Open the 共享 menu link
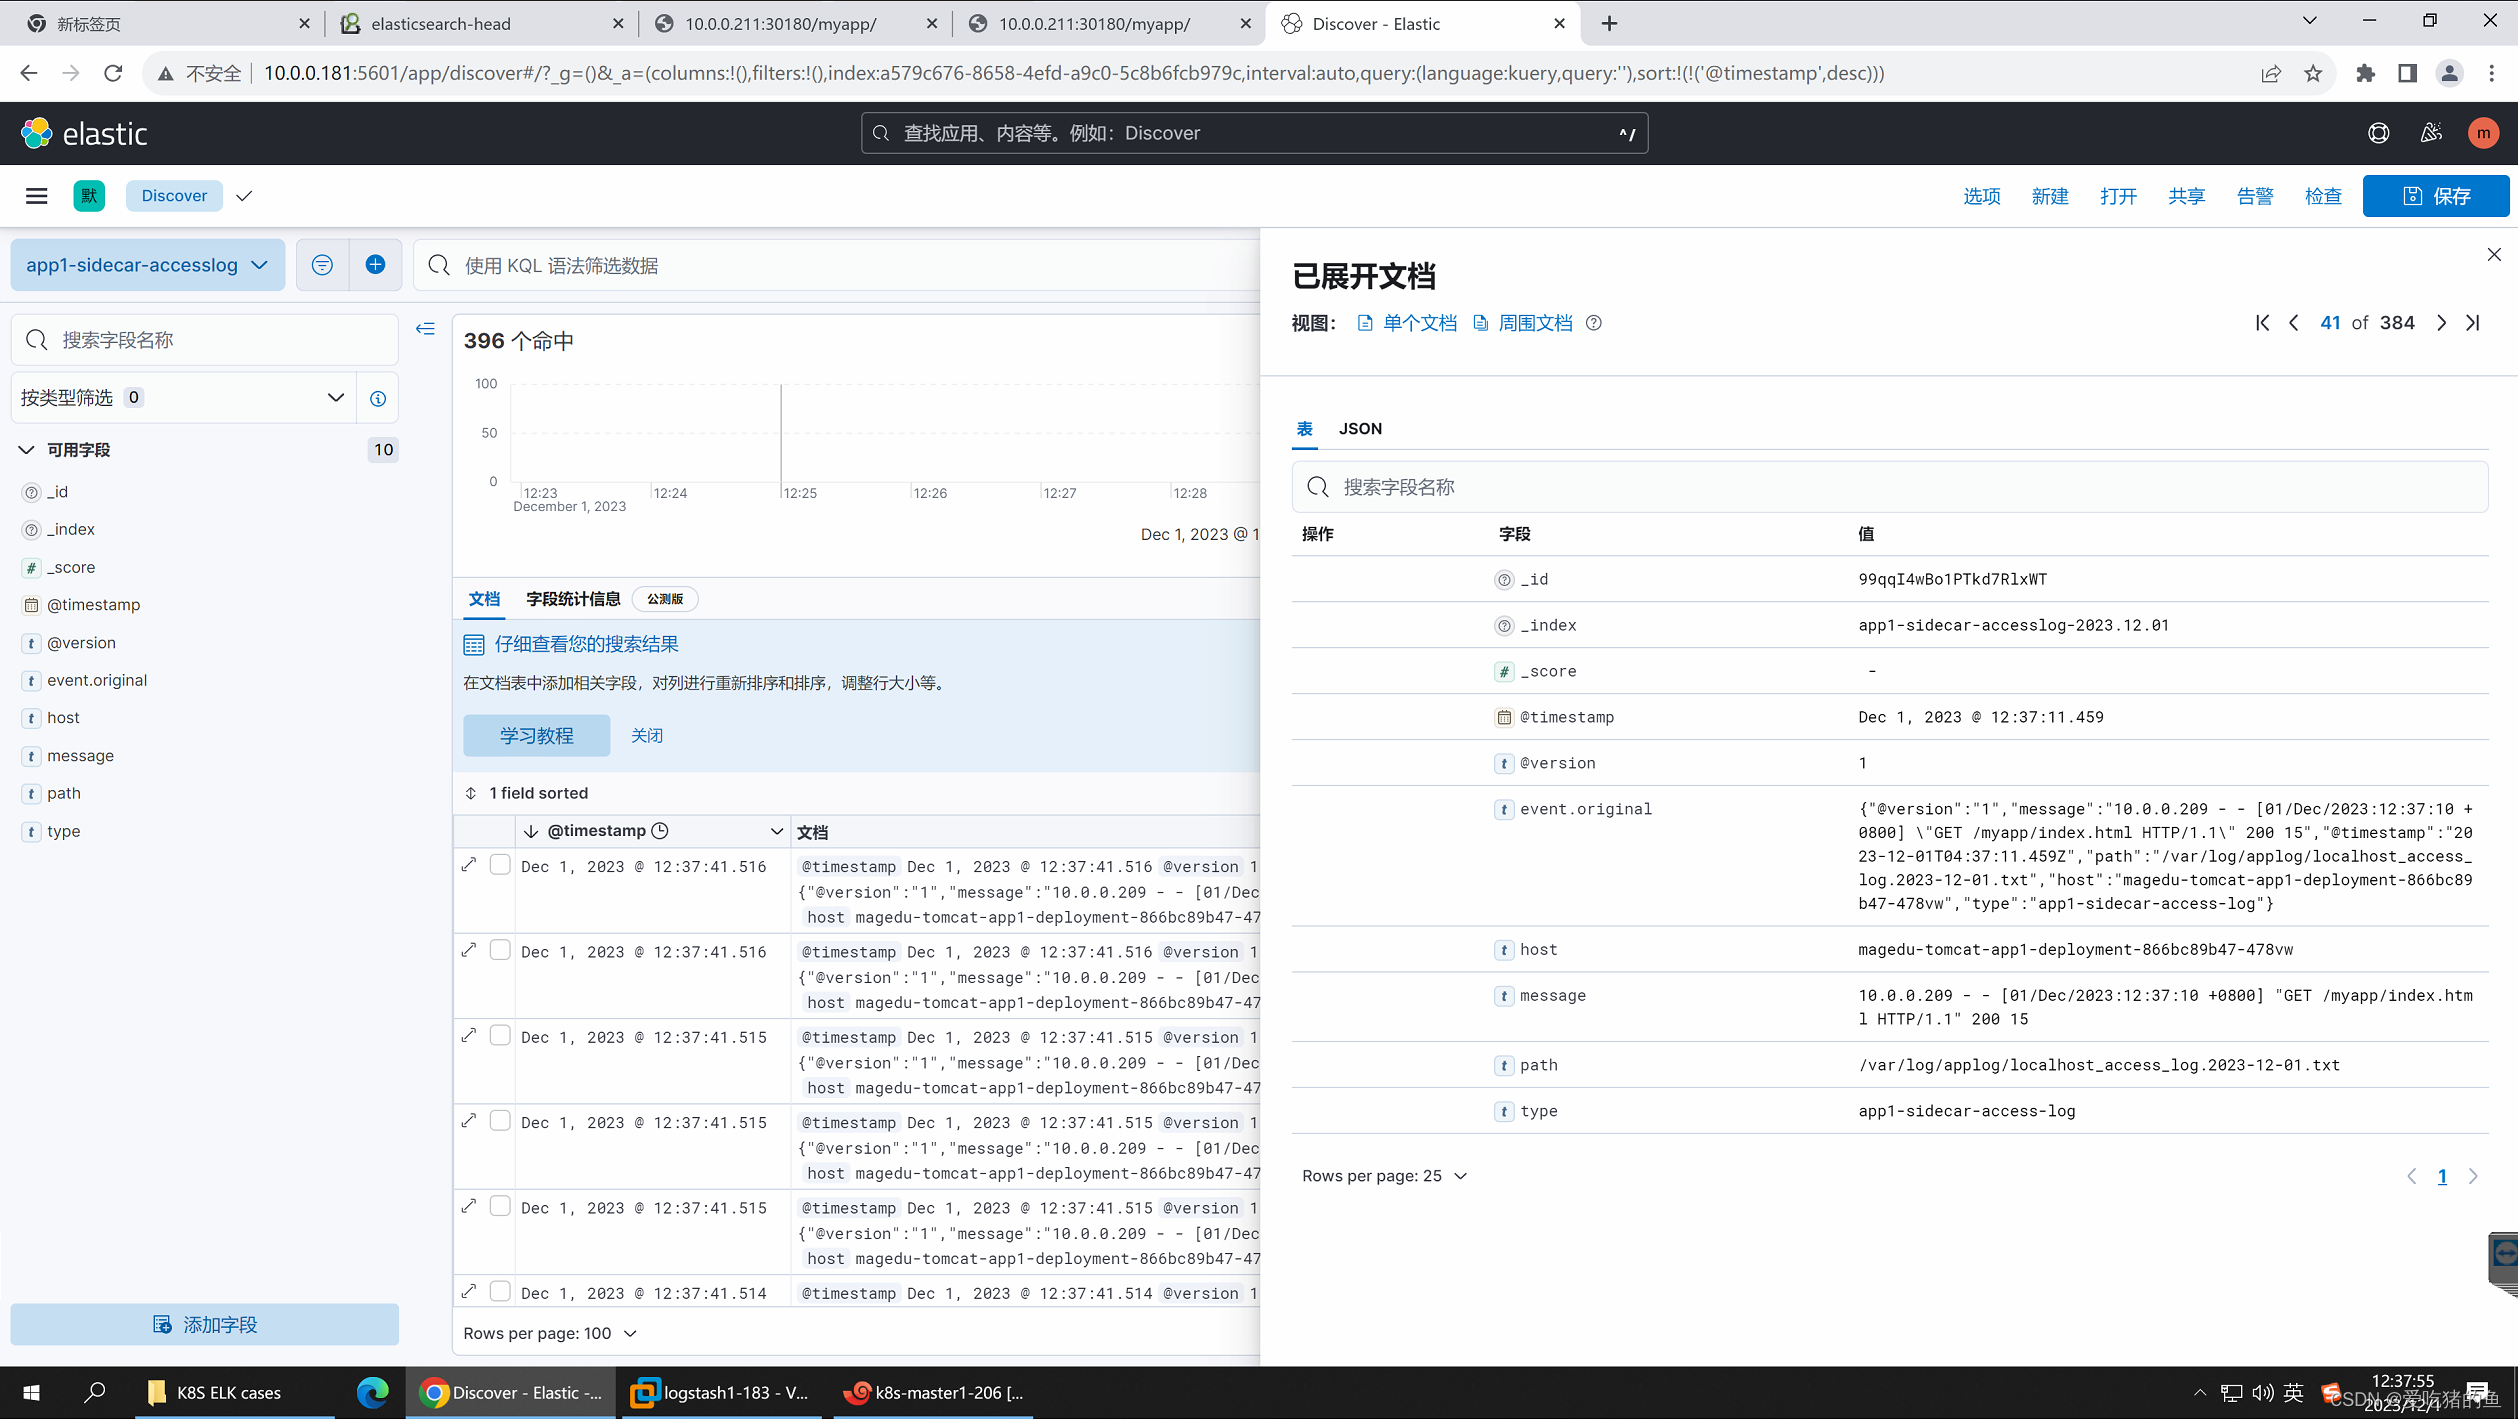This screenshot has height=1419, width=2518. click(2186, 196)
